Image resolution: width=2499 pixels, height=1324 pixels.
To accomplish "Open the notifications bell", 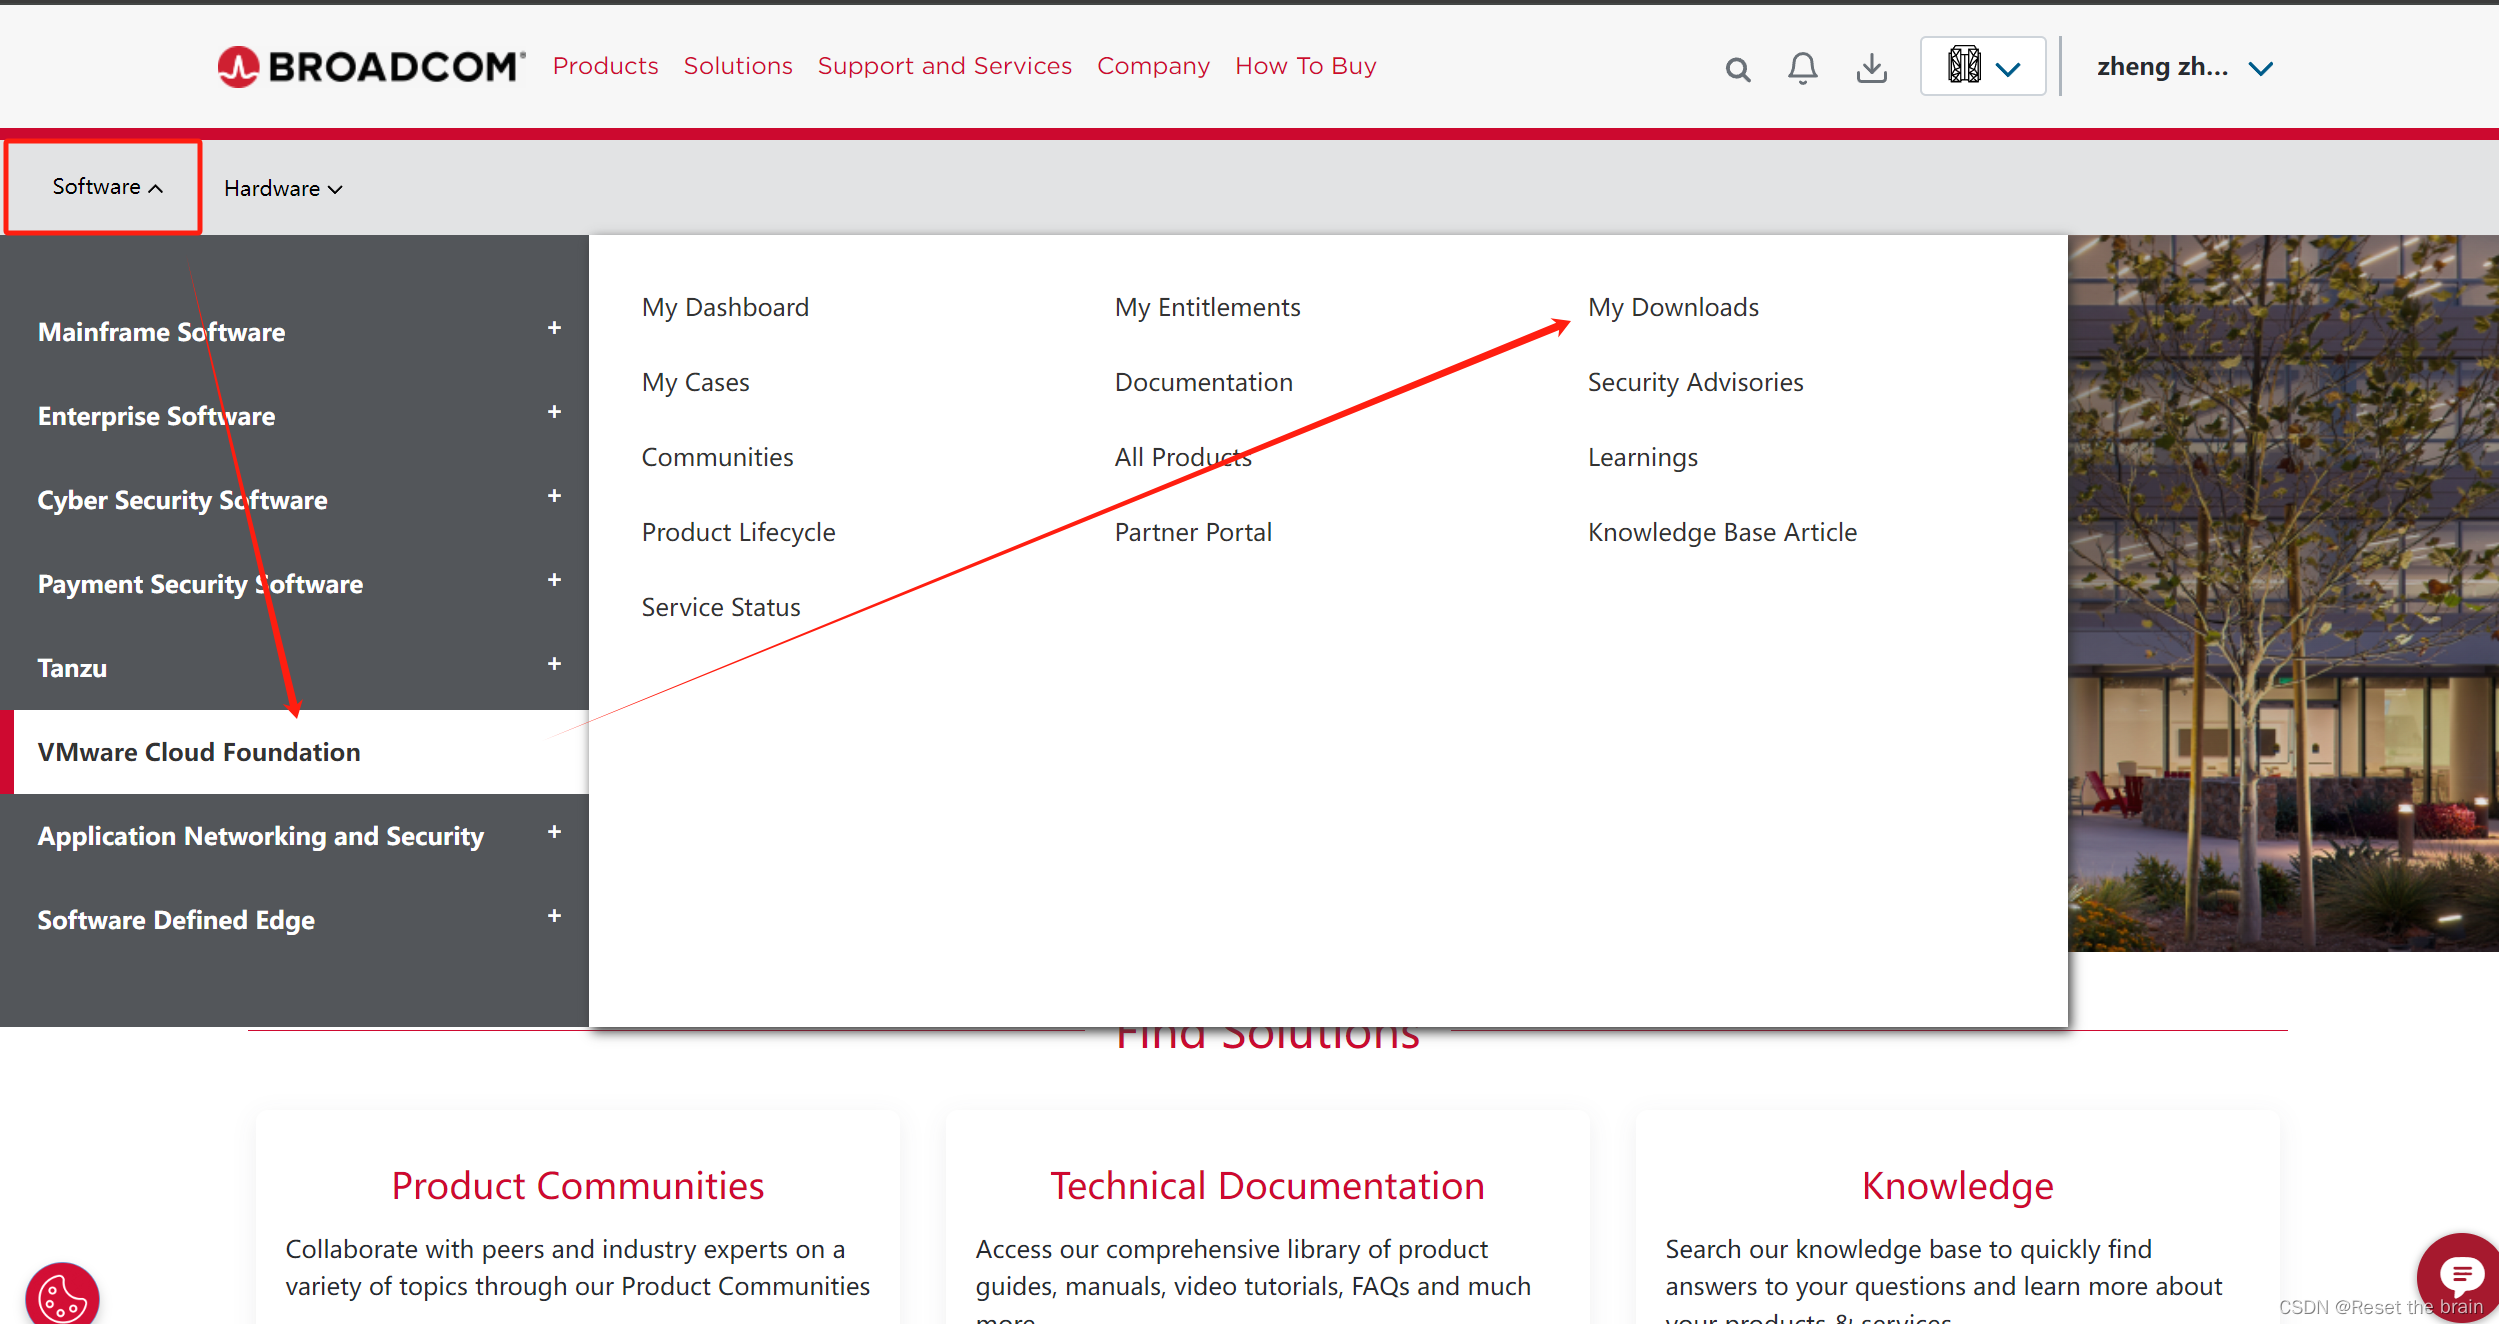I will pos(1802,68).
